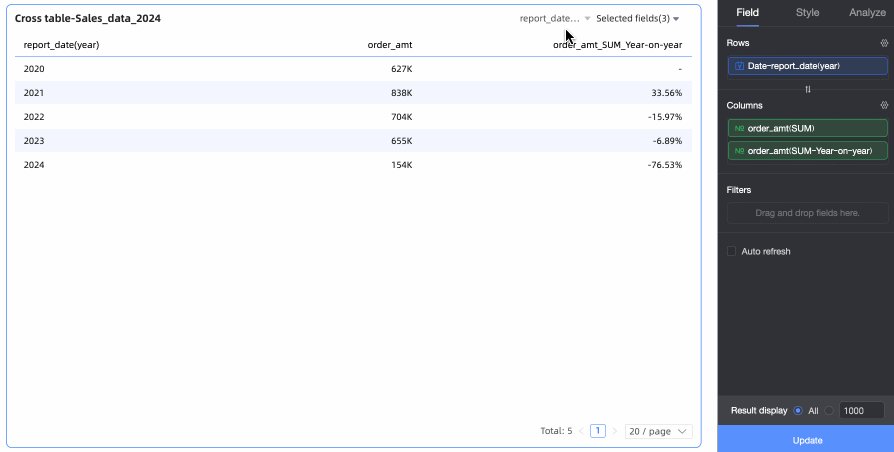Click the -76.53% value cell
Viewport: 894px width, 452px height.
coord(665,165)
